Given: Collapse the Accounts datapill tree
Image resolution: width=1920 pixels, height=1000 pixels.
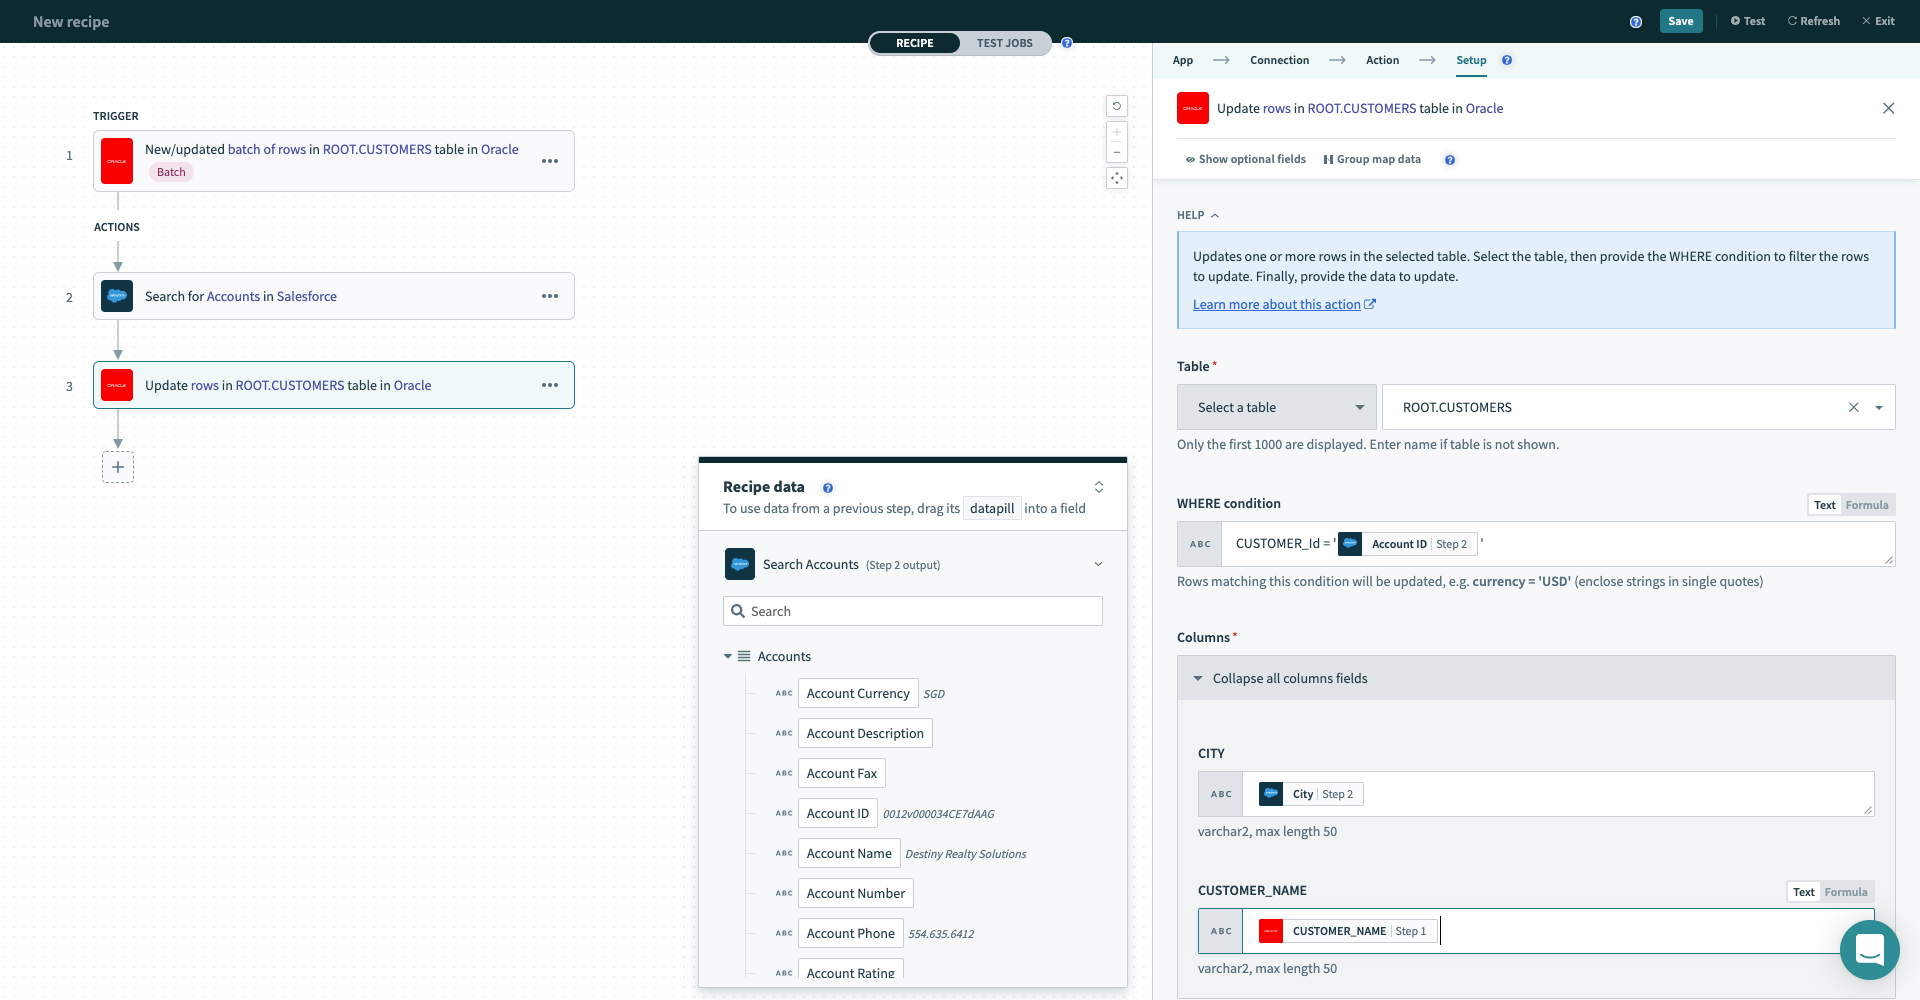Looking at the screenshot, I should click(x=728, y=656).
